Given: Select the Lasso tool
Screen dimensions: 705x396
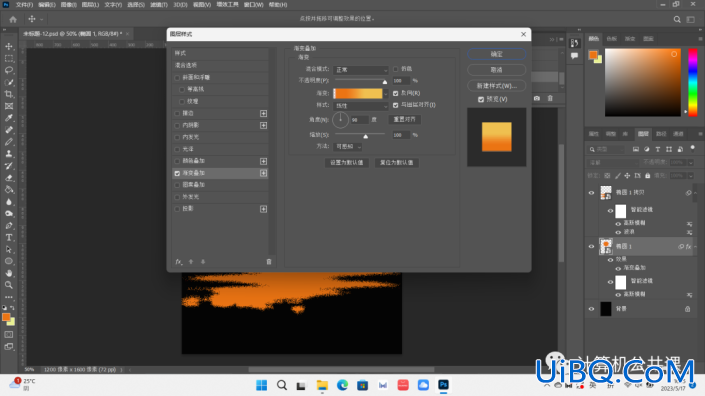Looking at the screenshot, I should 9,70.
